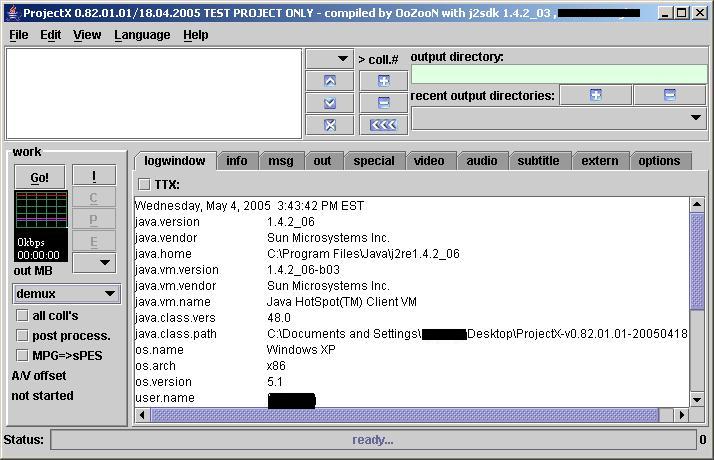Switch to the video tab
Screen dimensions: 714x460
pos(429,161)
